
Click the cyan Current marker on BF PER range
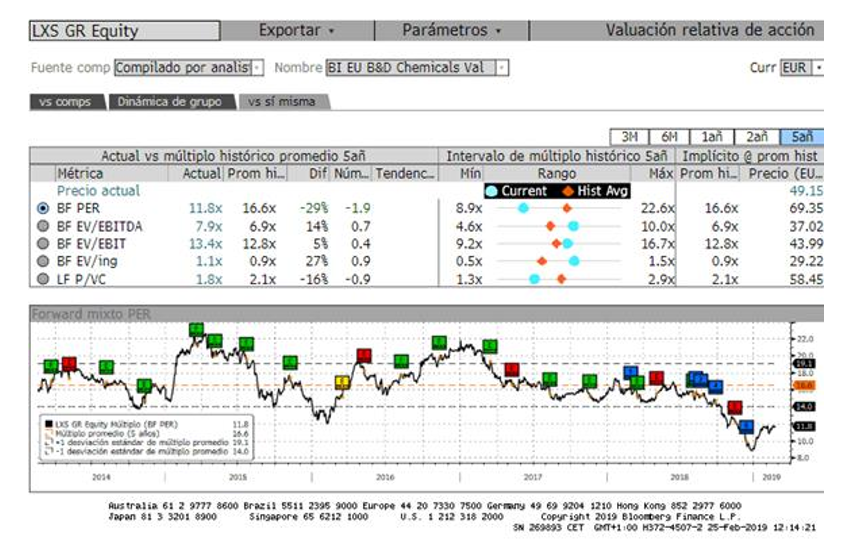523,208
